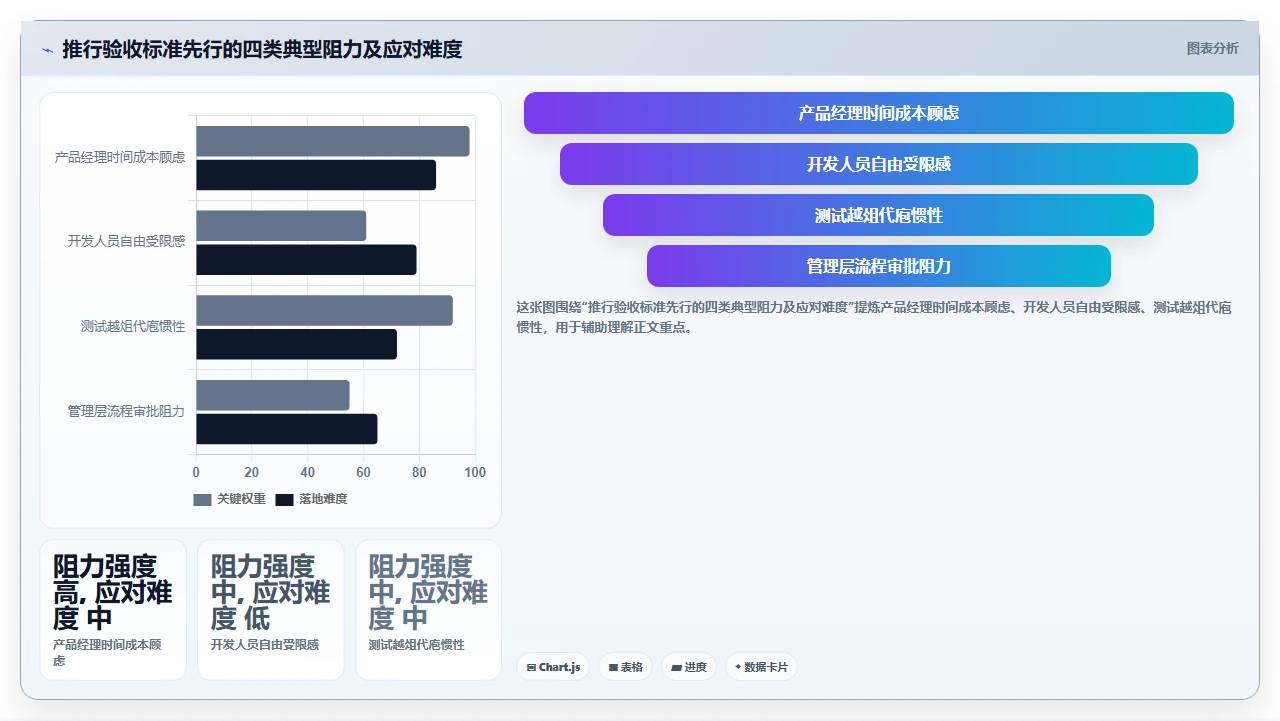Click the 表格 tag chip
Image resolution: width=1280 pixels, height=721 pixels.
[625, 667]
